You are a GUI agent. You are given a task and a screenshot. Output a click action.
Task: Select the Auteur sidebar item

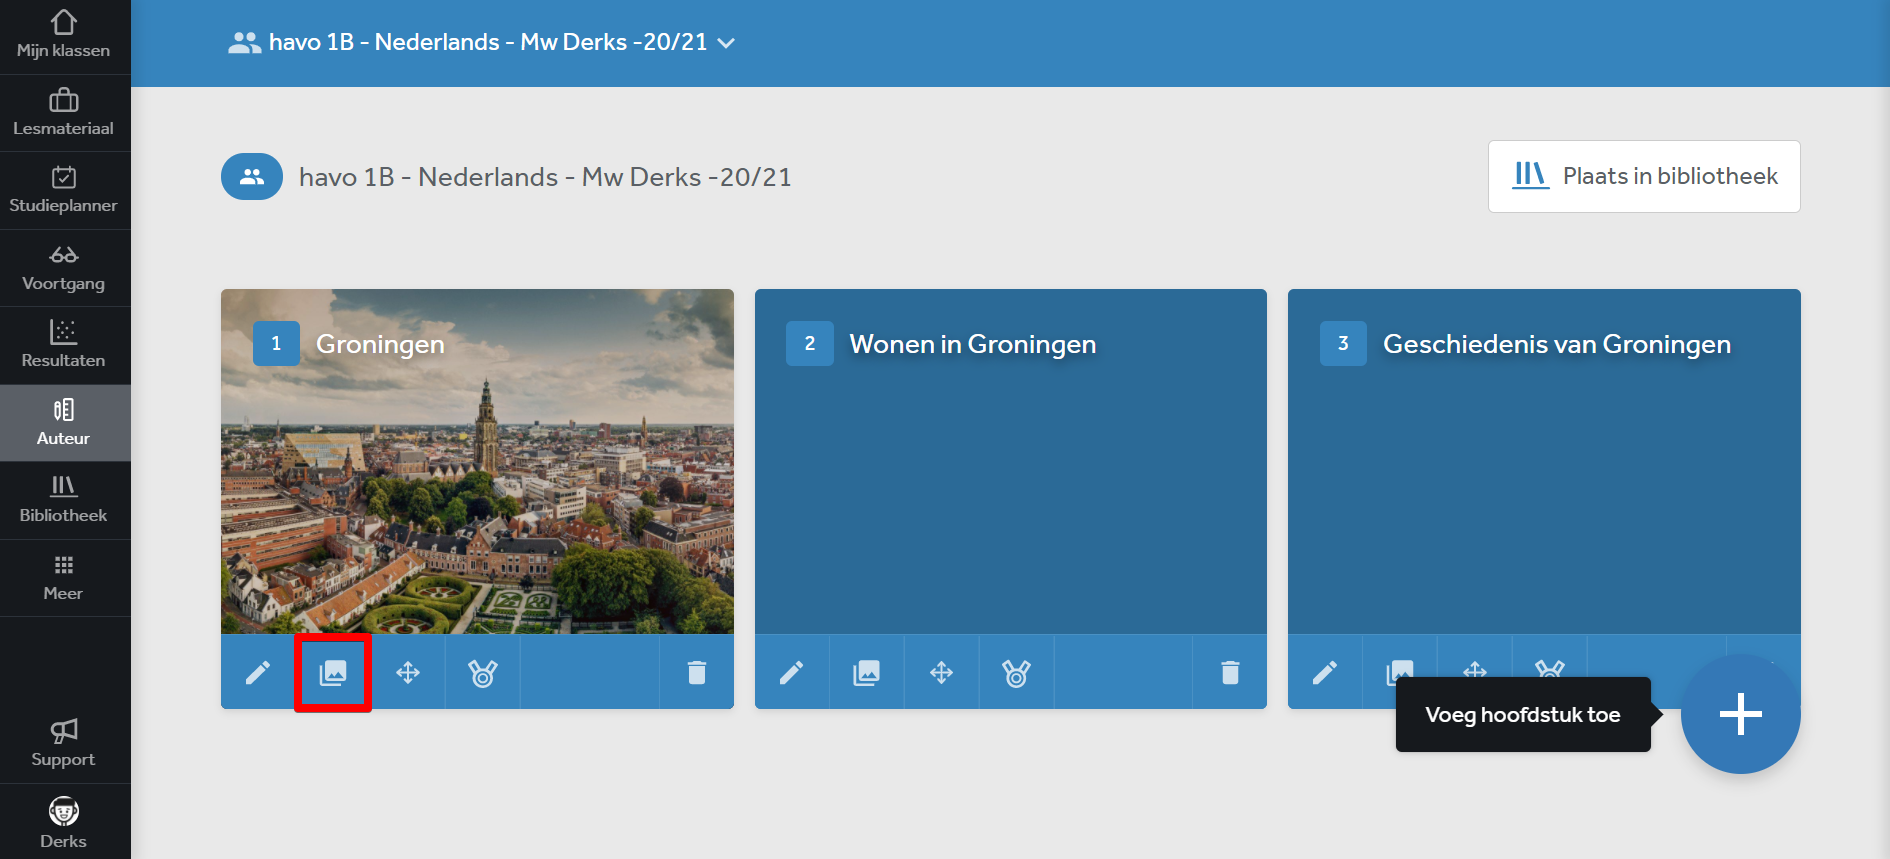coord(64,423)
